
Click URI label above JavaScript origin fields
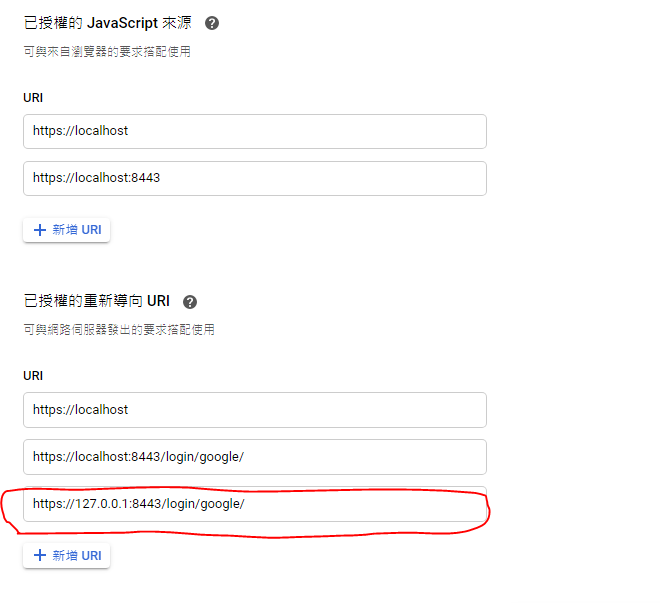click(33, 98)
